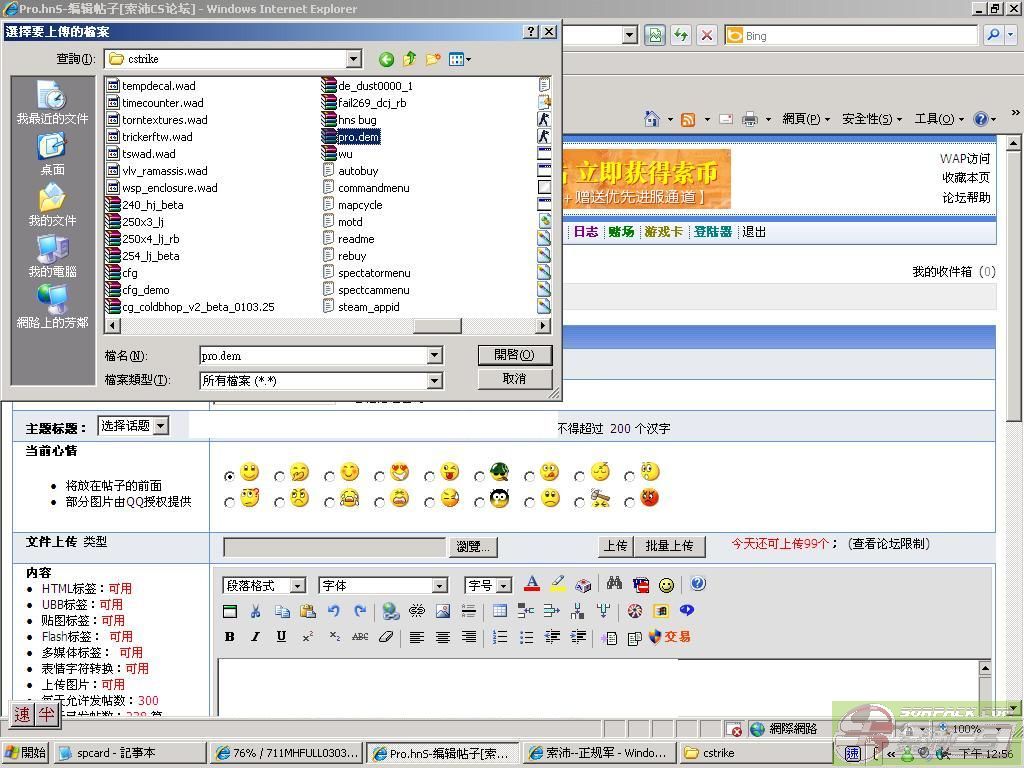Open the file type dropdown

[x=434, y=381]
